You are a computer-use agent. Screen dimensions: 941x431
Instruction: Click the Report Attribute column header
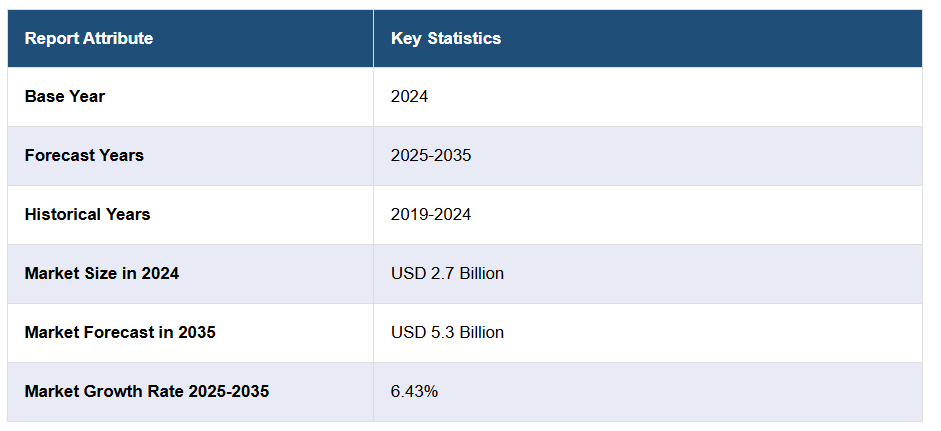click(89, 39)
